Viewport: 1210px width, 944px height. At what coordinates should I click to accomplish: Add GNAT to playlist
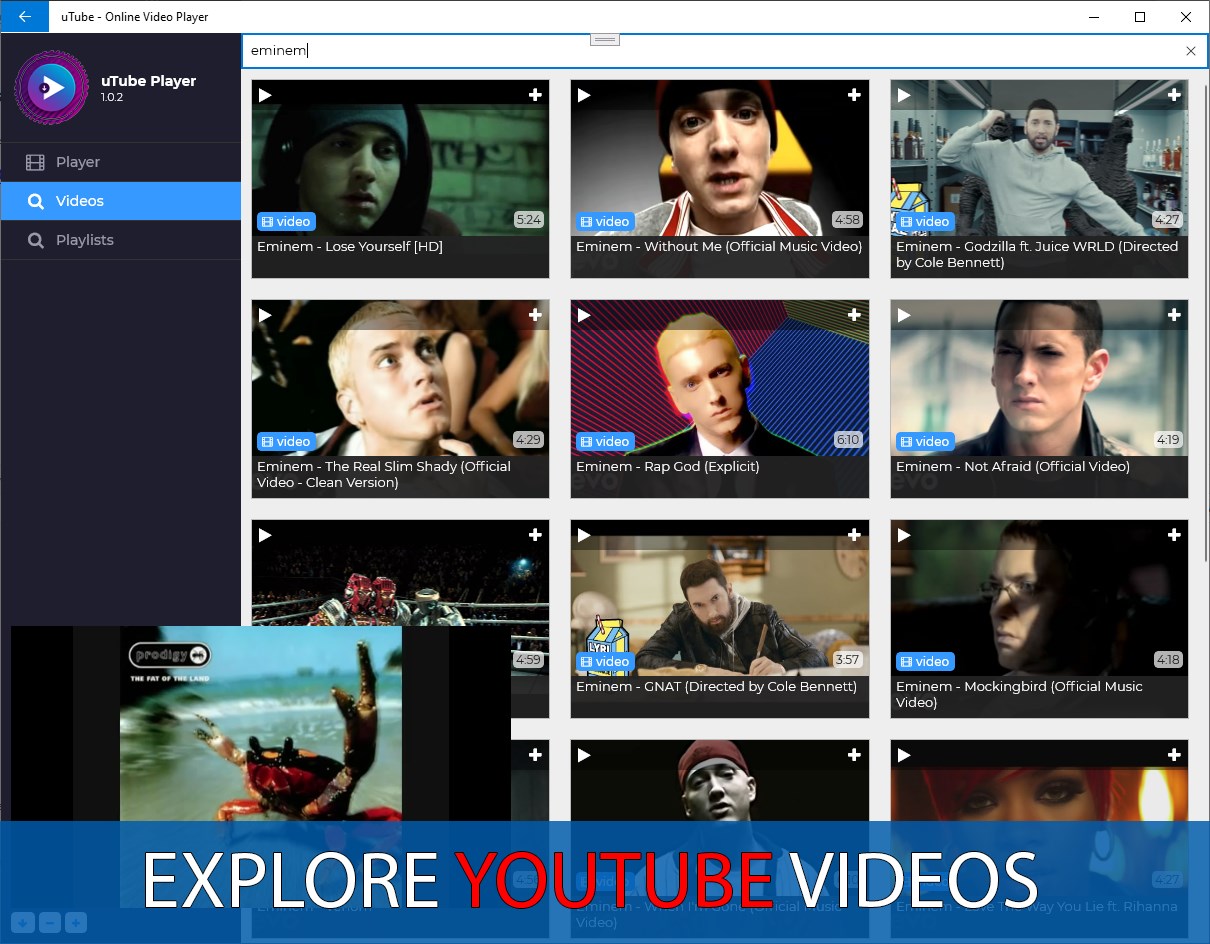[x=854, y=535]
